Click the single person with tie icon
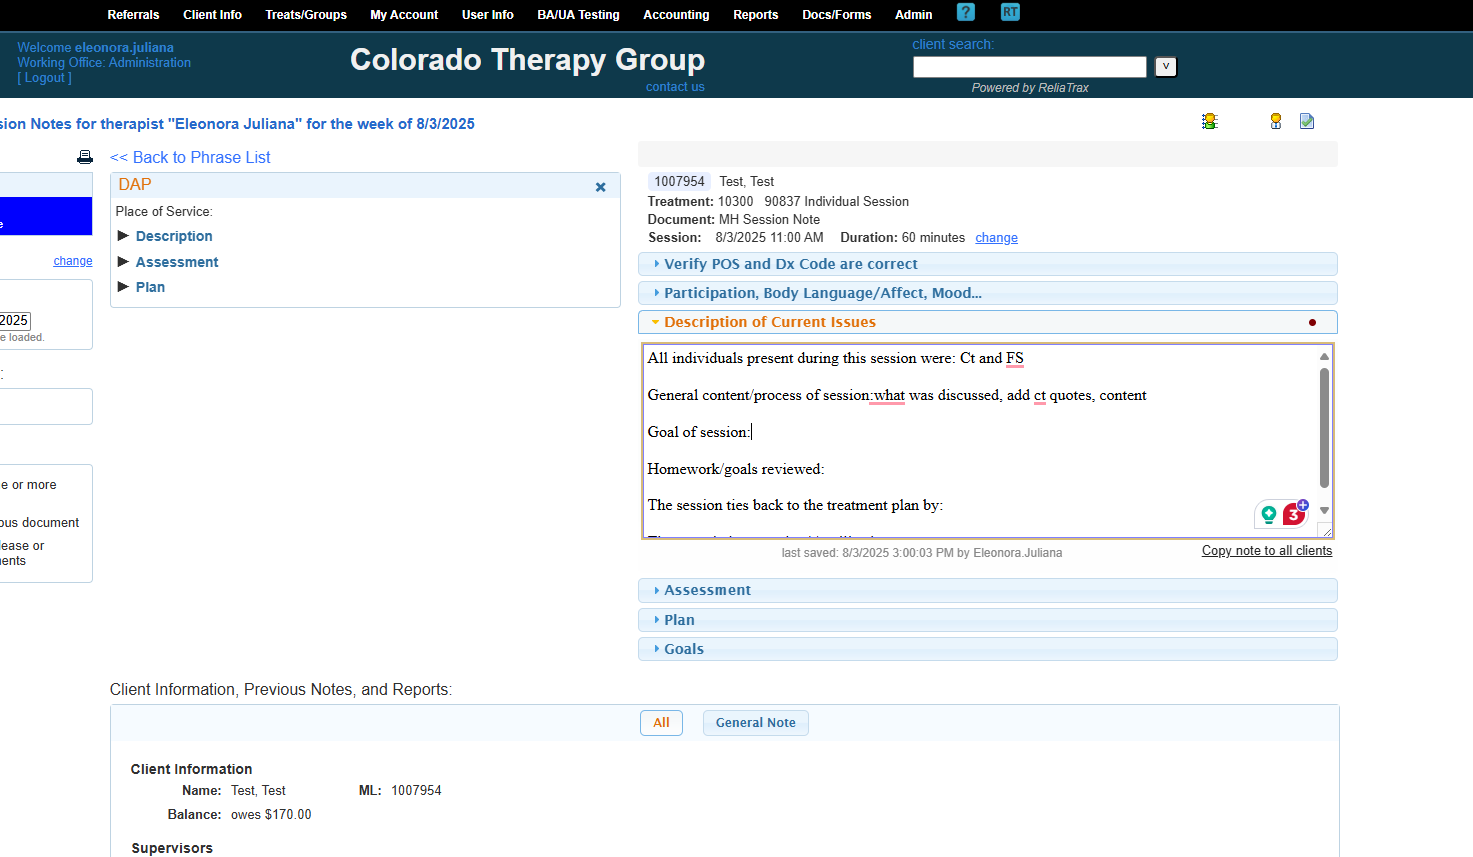 coord(1276,121)
